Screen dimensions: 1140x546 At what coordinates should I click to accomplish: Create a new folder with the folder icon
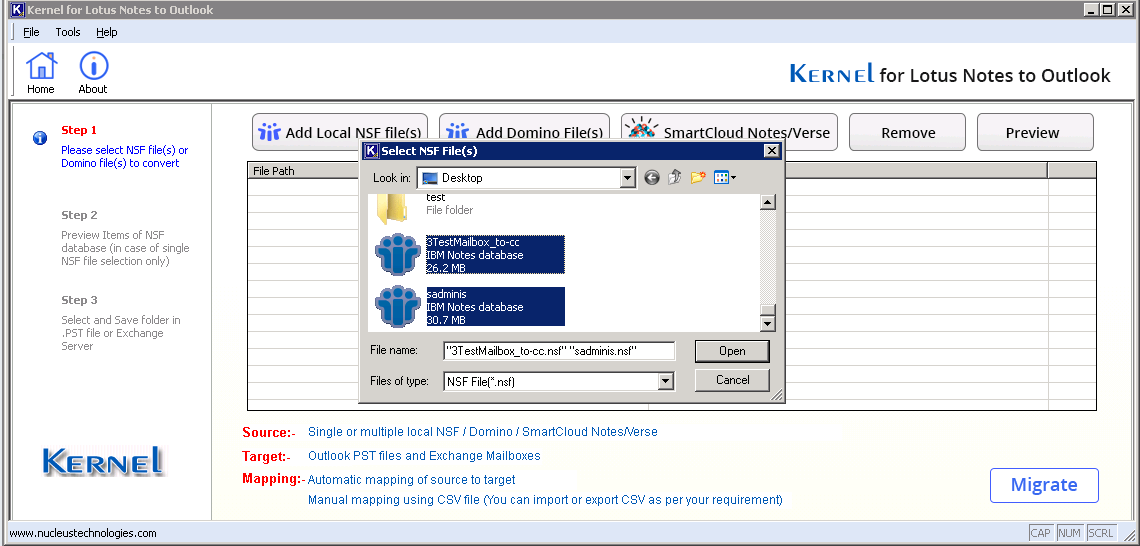tap(698, 178)
